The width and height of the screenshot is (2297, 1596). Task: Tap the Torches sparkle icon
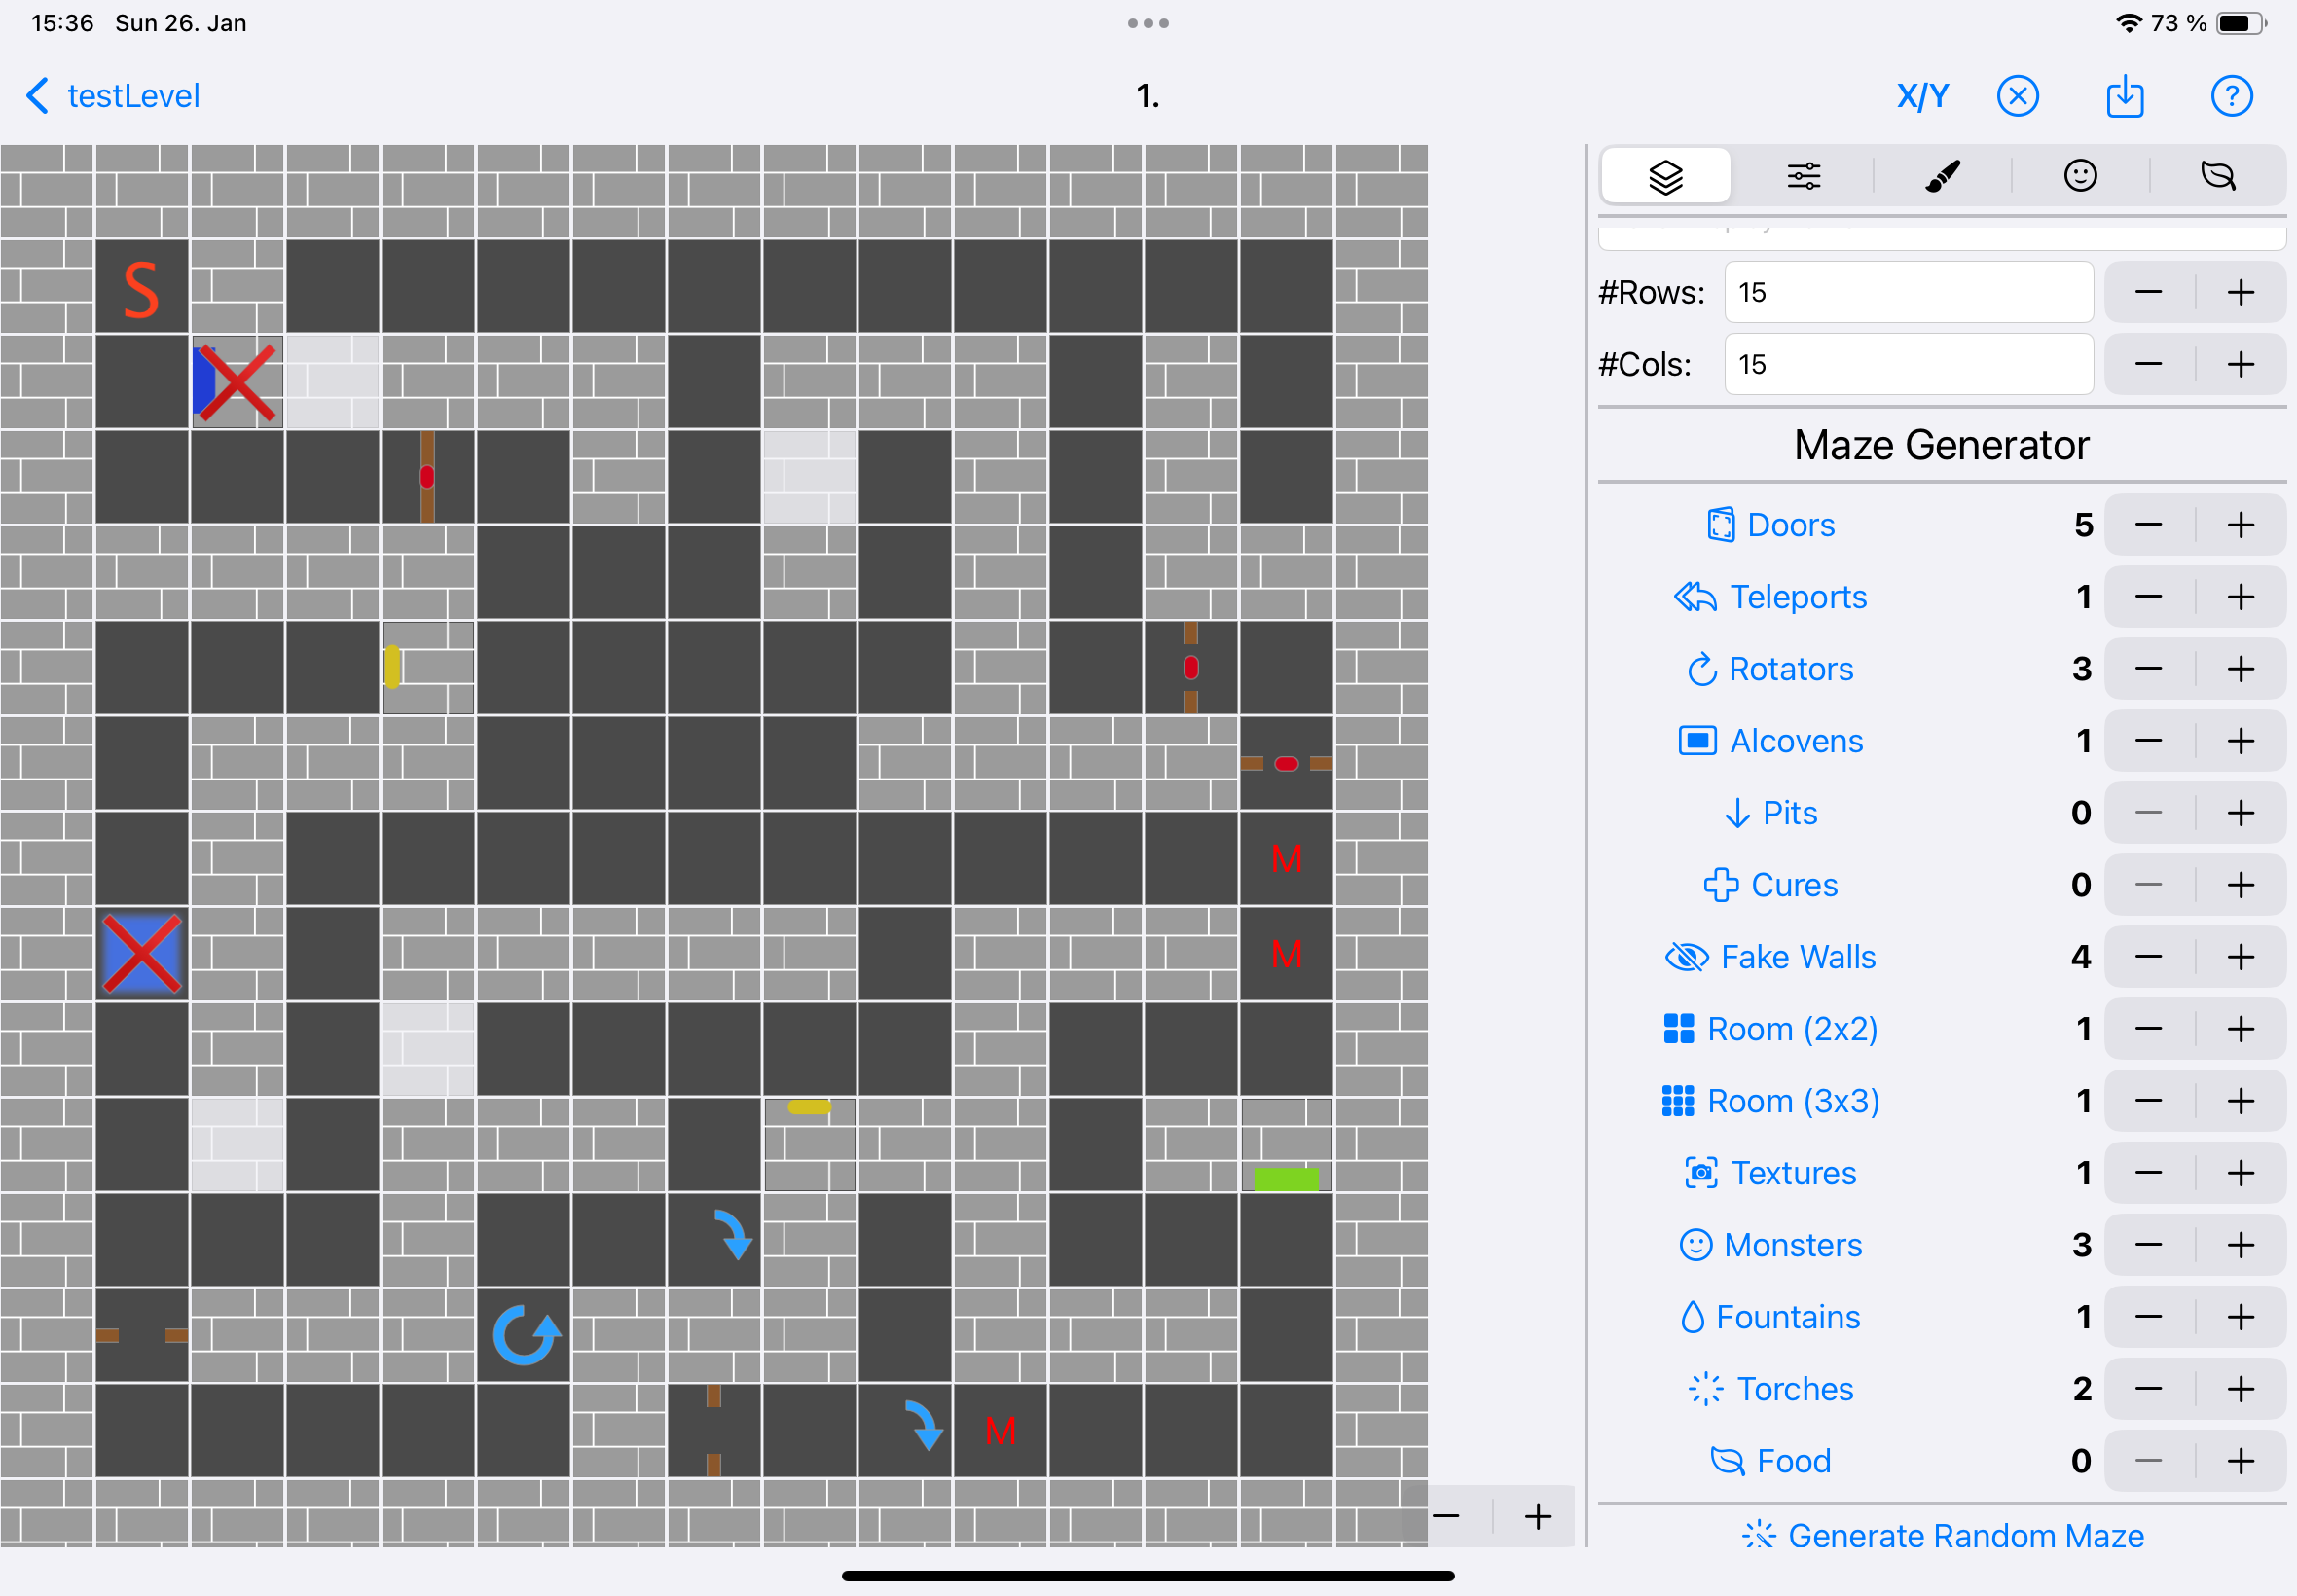click(1706, 1389)
